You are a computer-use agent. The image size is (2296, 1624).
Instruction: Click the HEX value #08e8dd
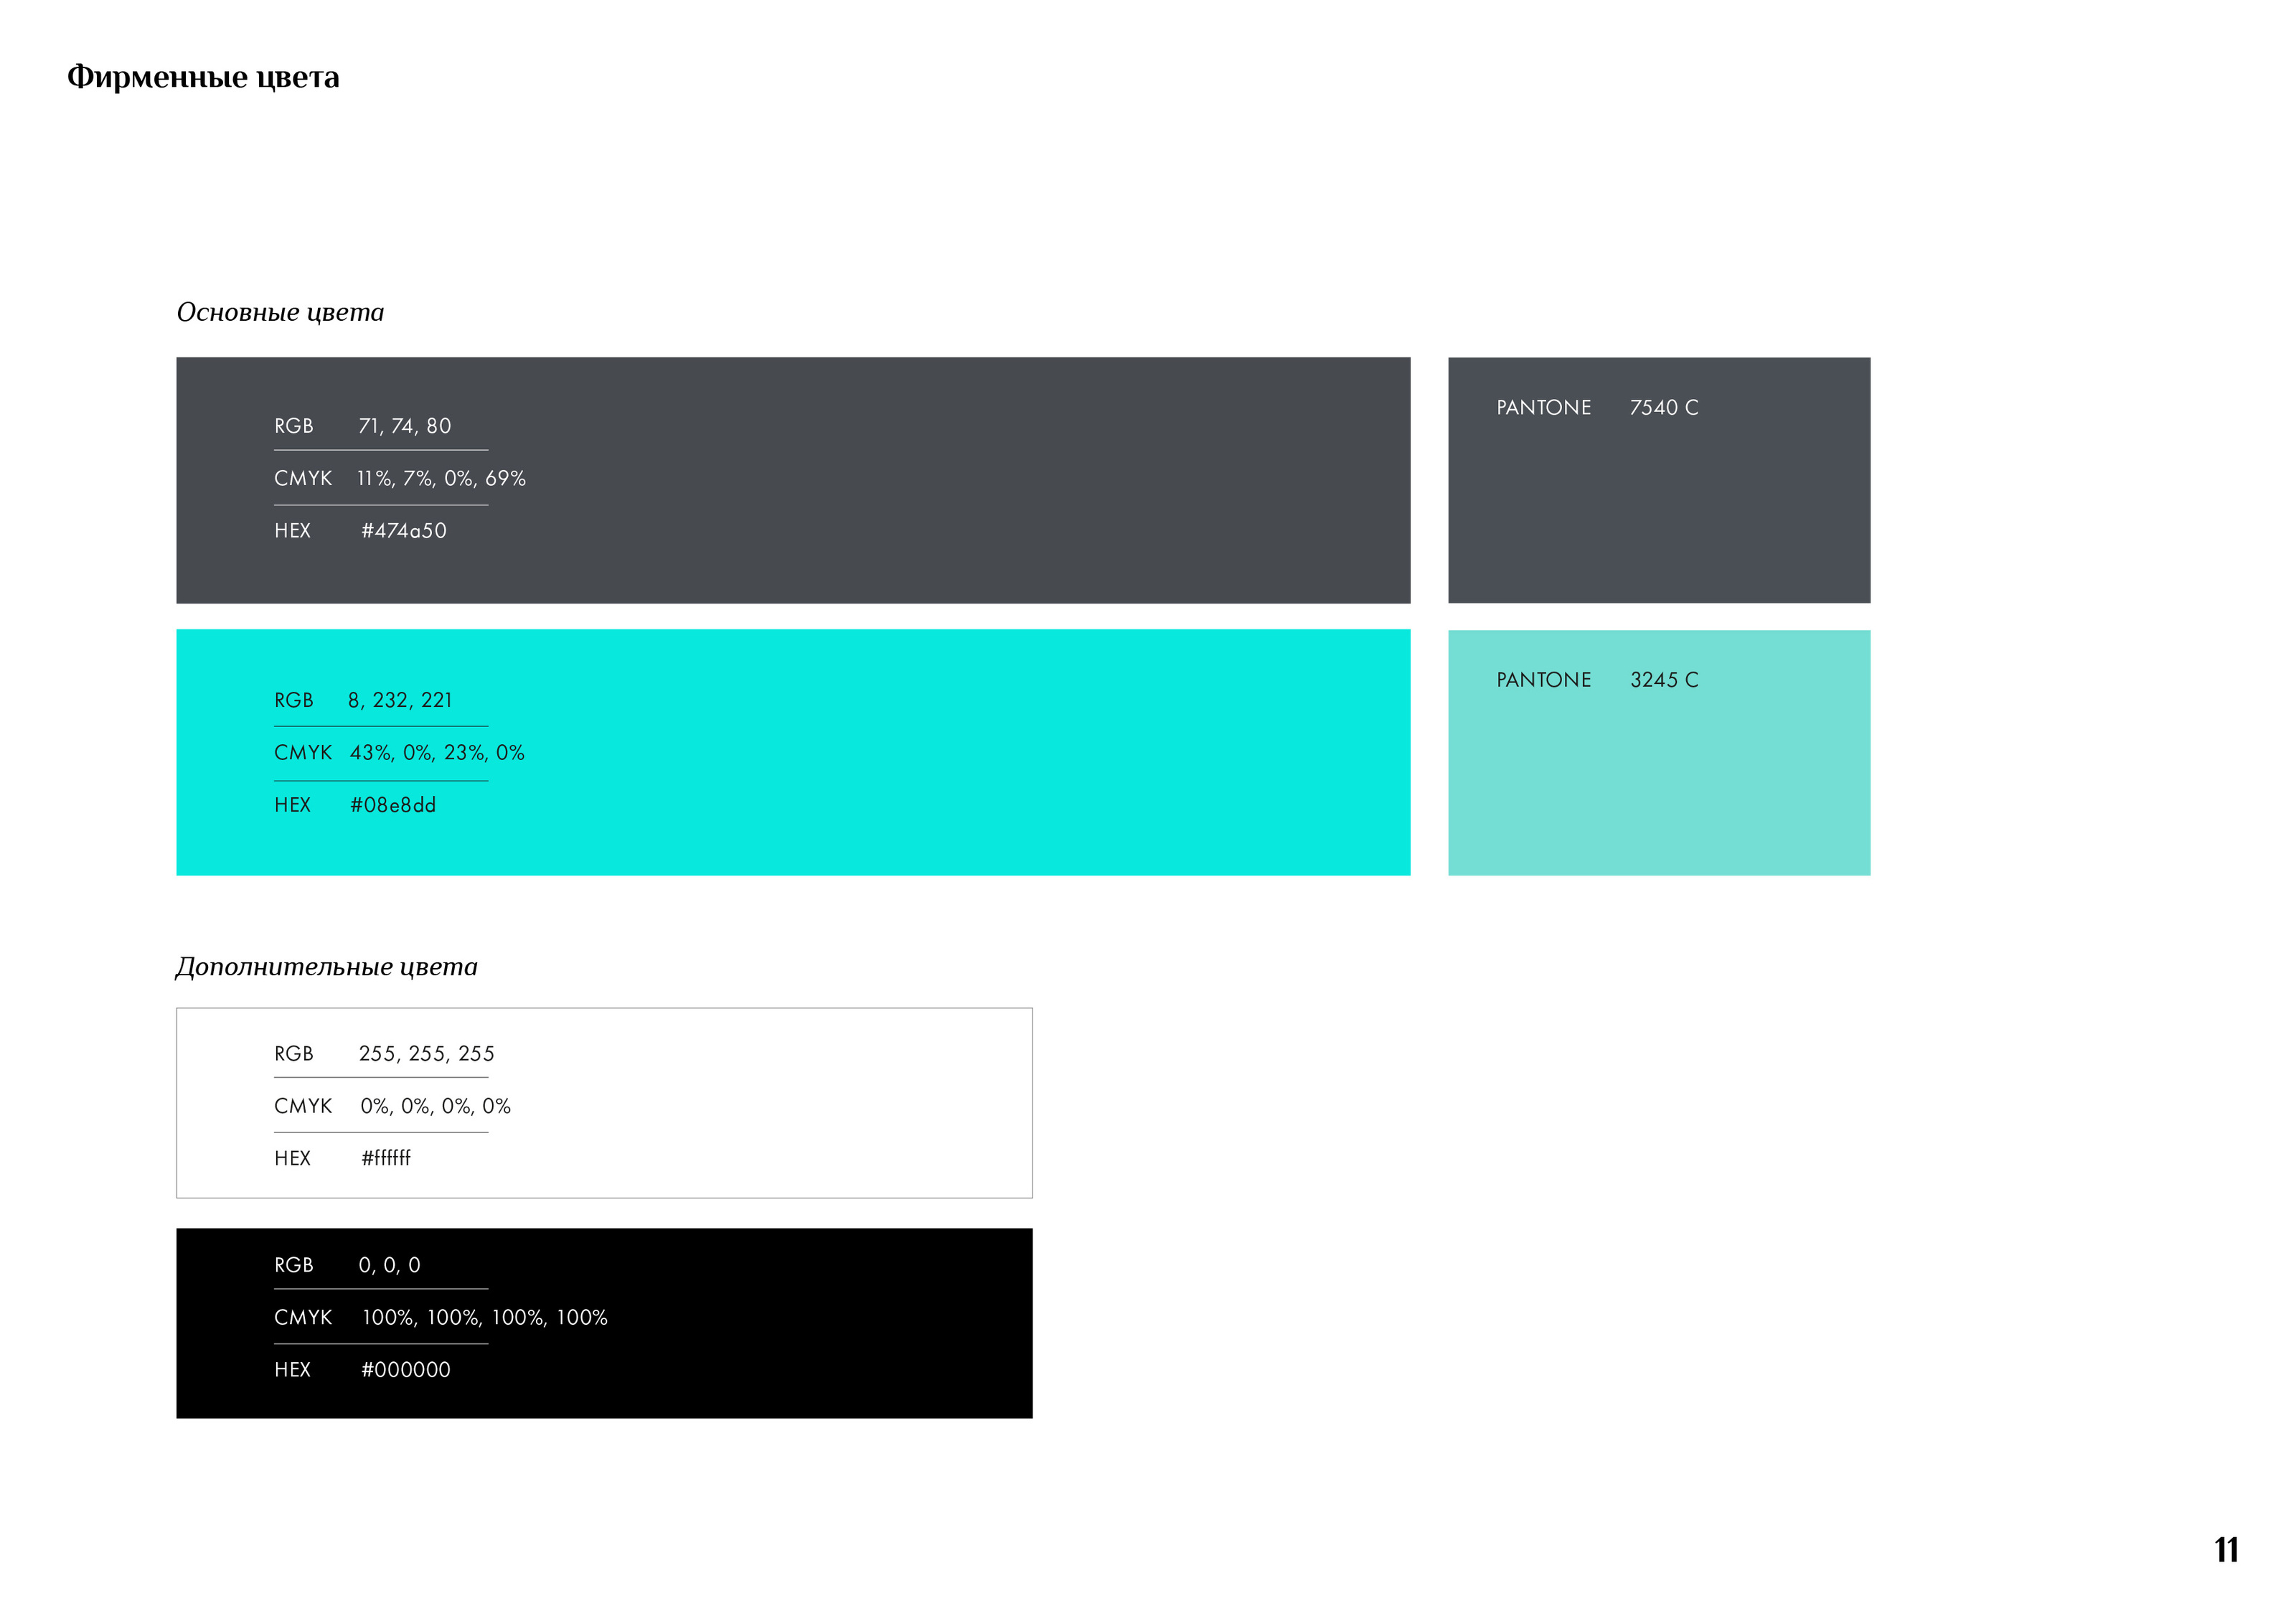pyautogui.click(x=393, y=805)
